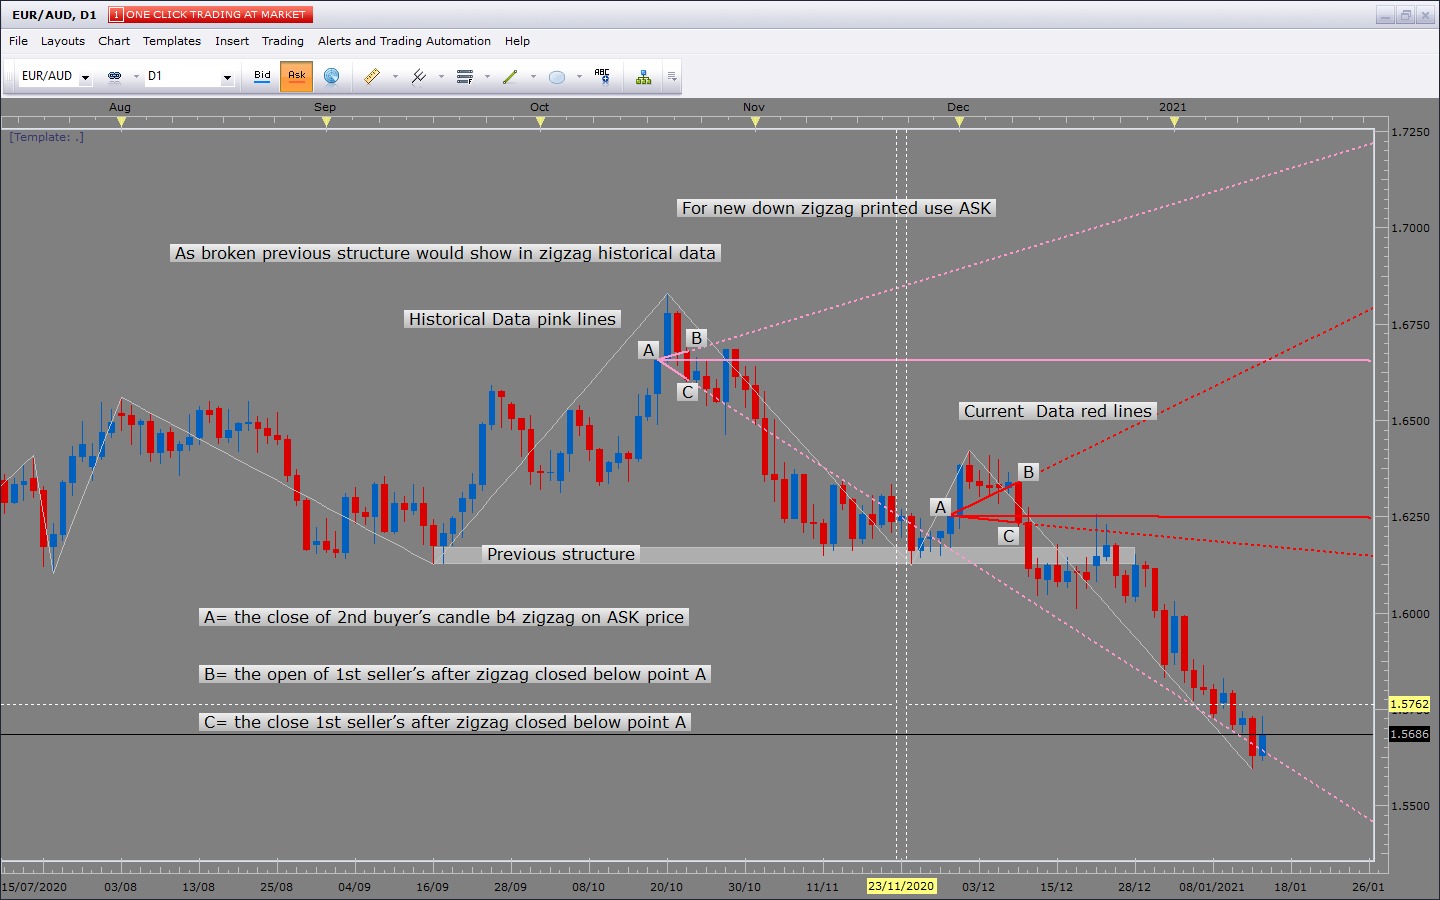Select the Template label in chart corner
Viewport: 1440px width, 900px height.
47,137
